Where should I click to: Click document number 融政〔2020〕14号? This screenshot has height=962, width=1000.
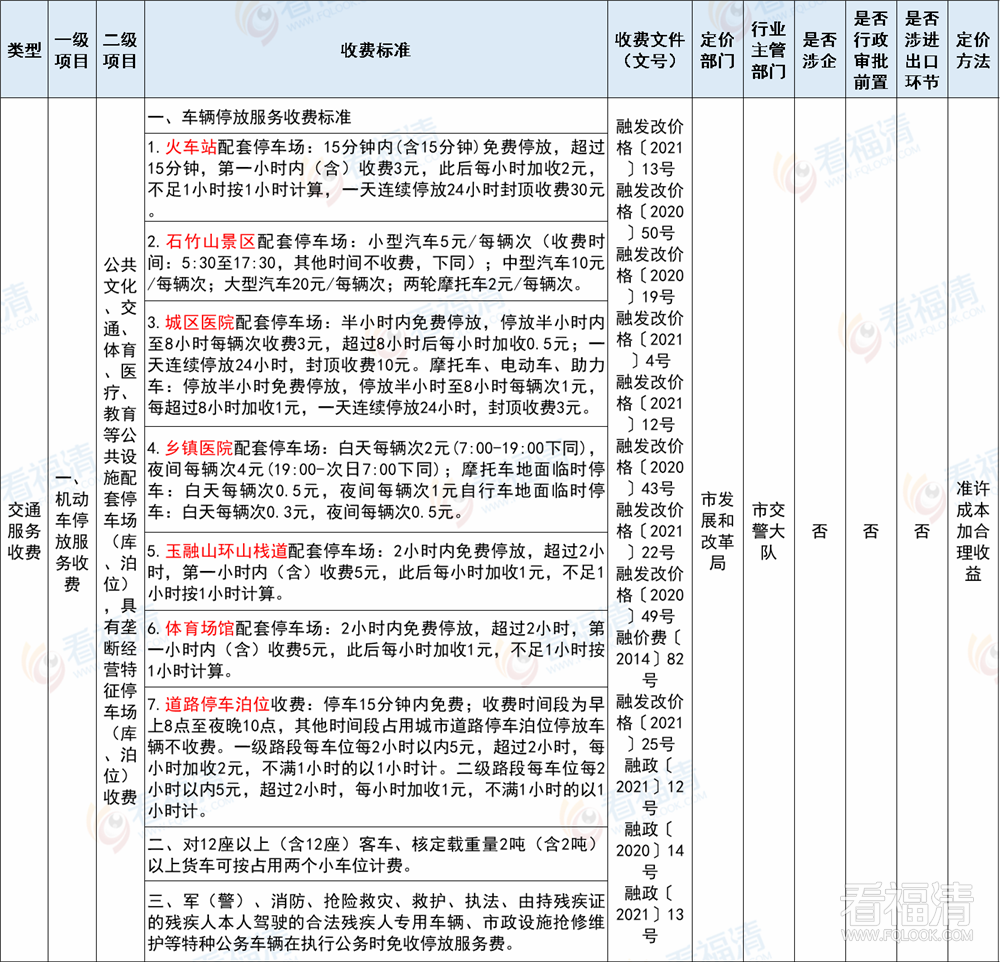650,850
